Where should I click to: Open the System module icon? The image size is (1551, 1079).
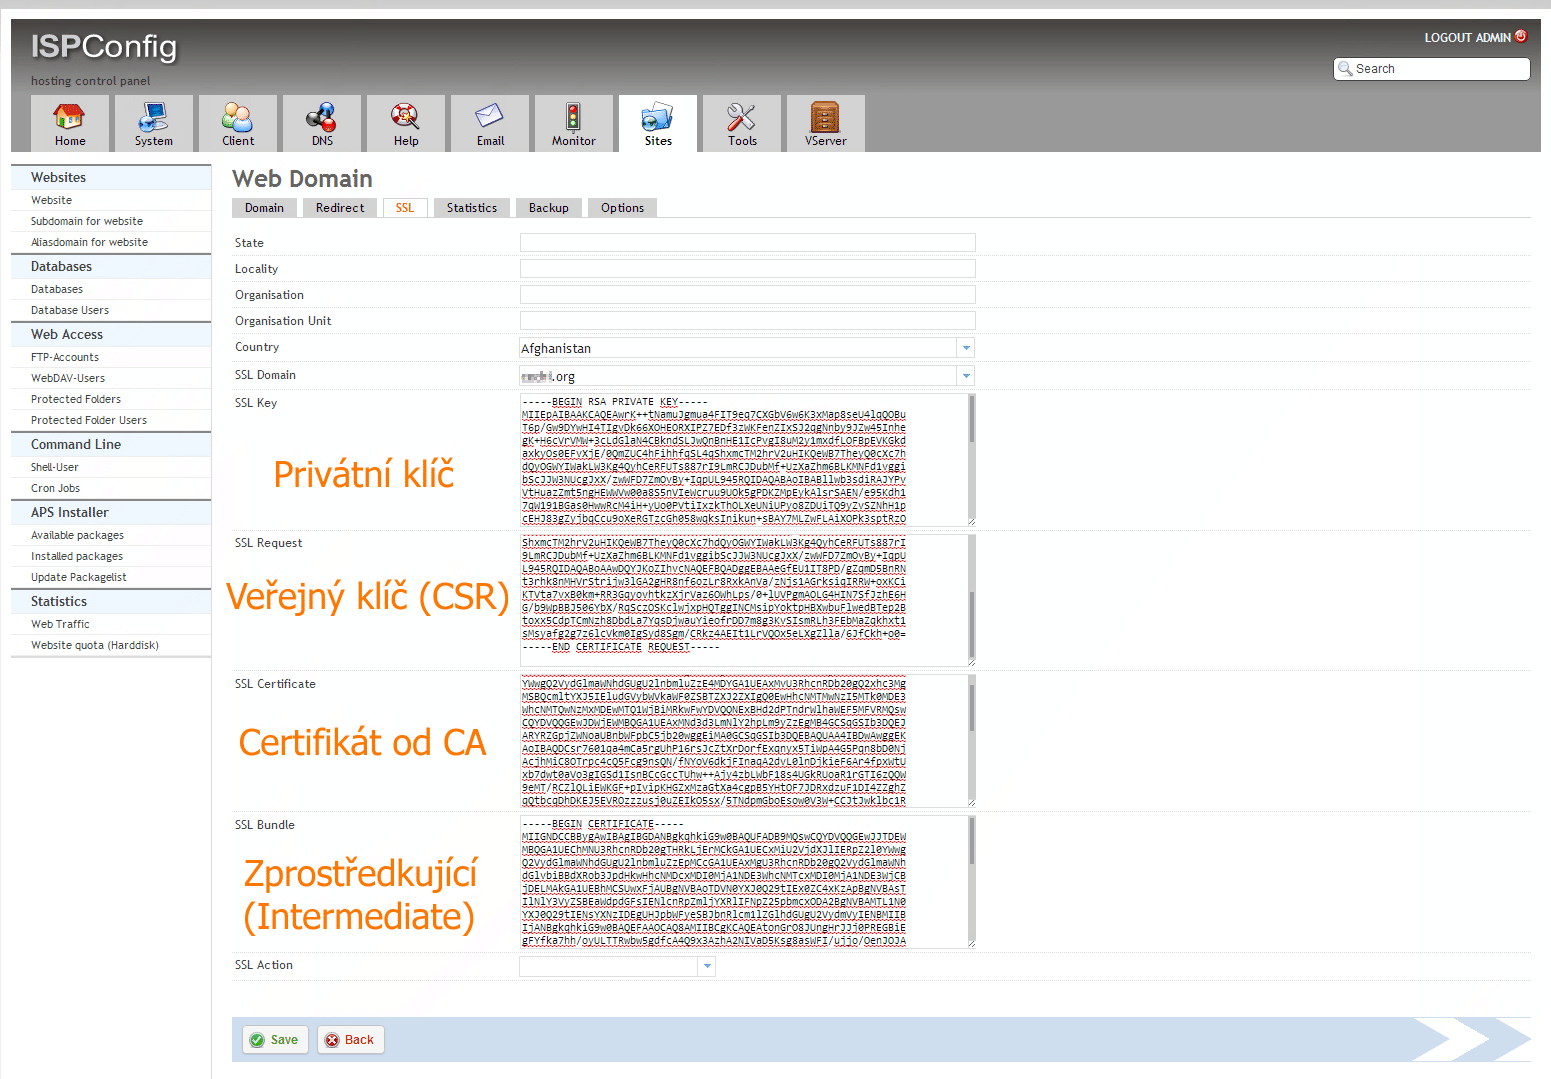(x=153, y=118)
